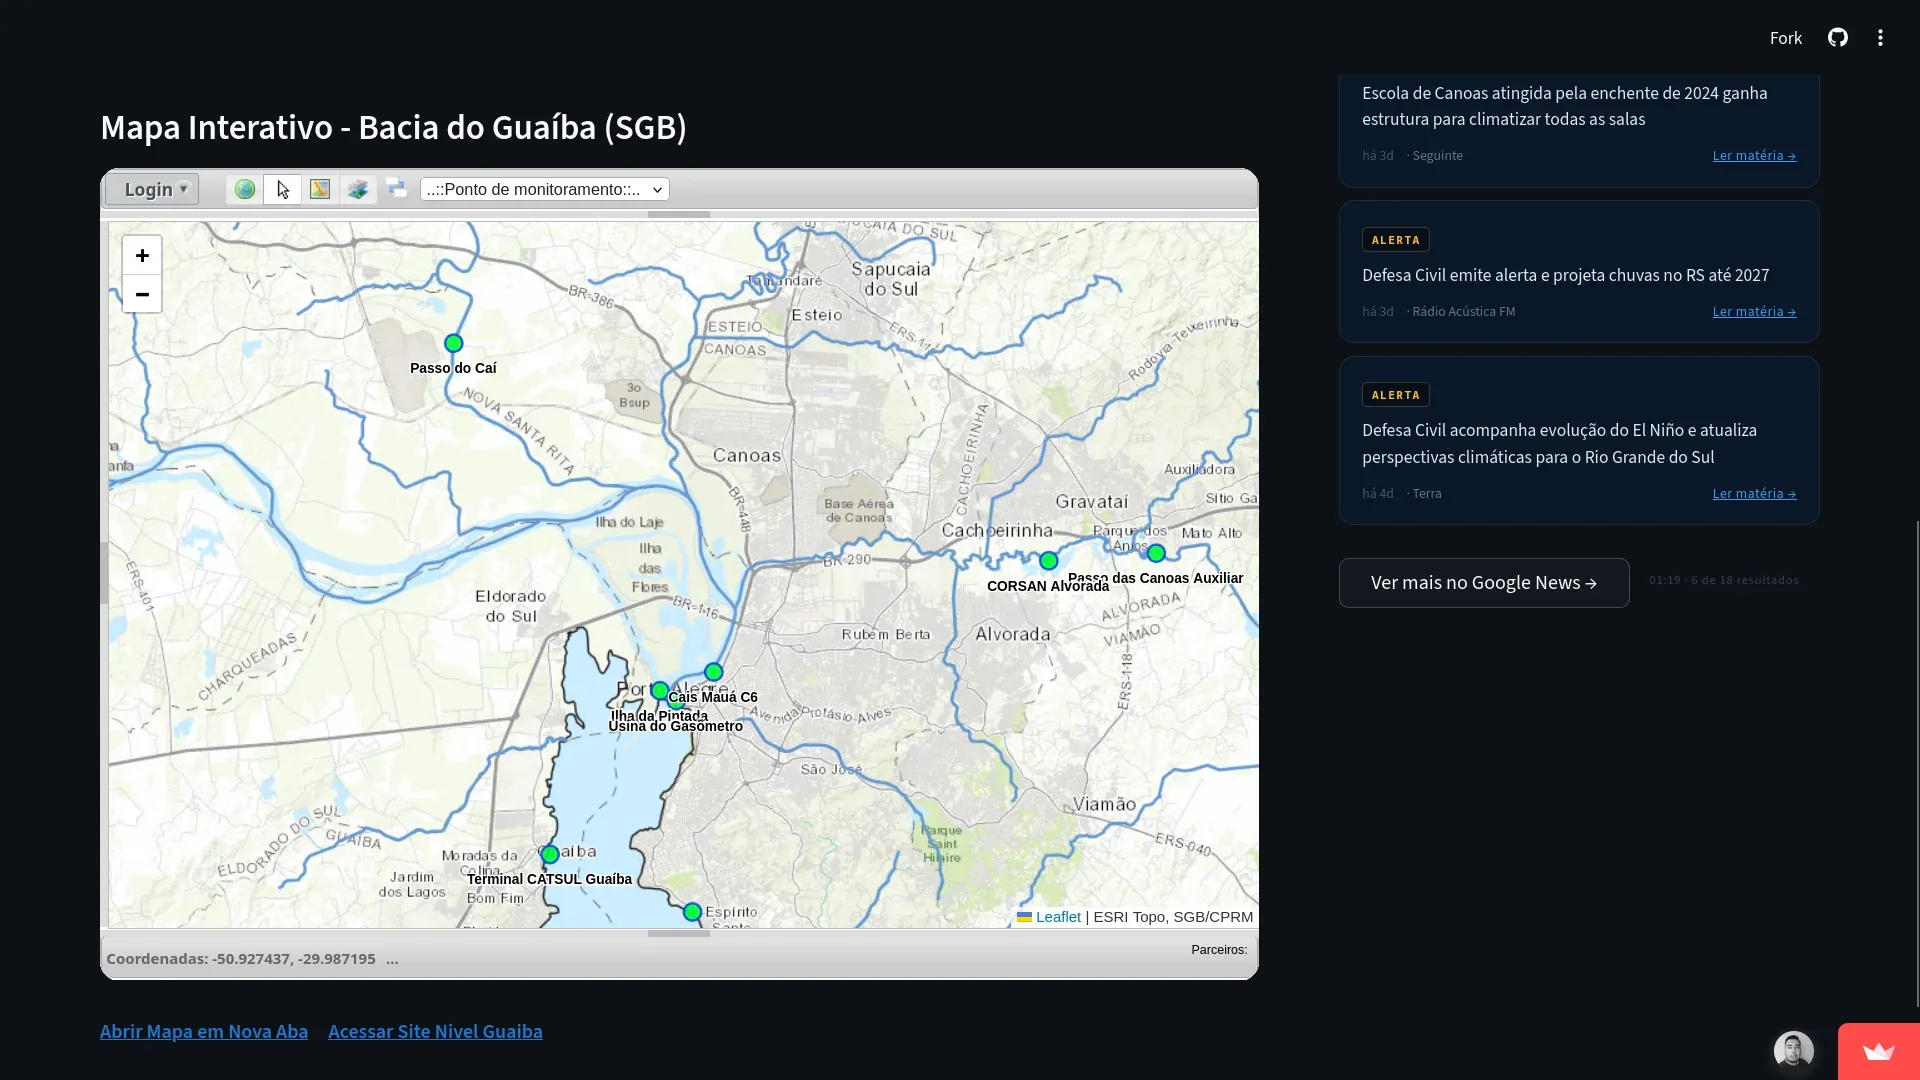Click the Streamlit crown badge
Image resolution: width=1920 pixels, height=1080 pixels.
1879,1051
